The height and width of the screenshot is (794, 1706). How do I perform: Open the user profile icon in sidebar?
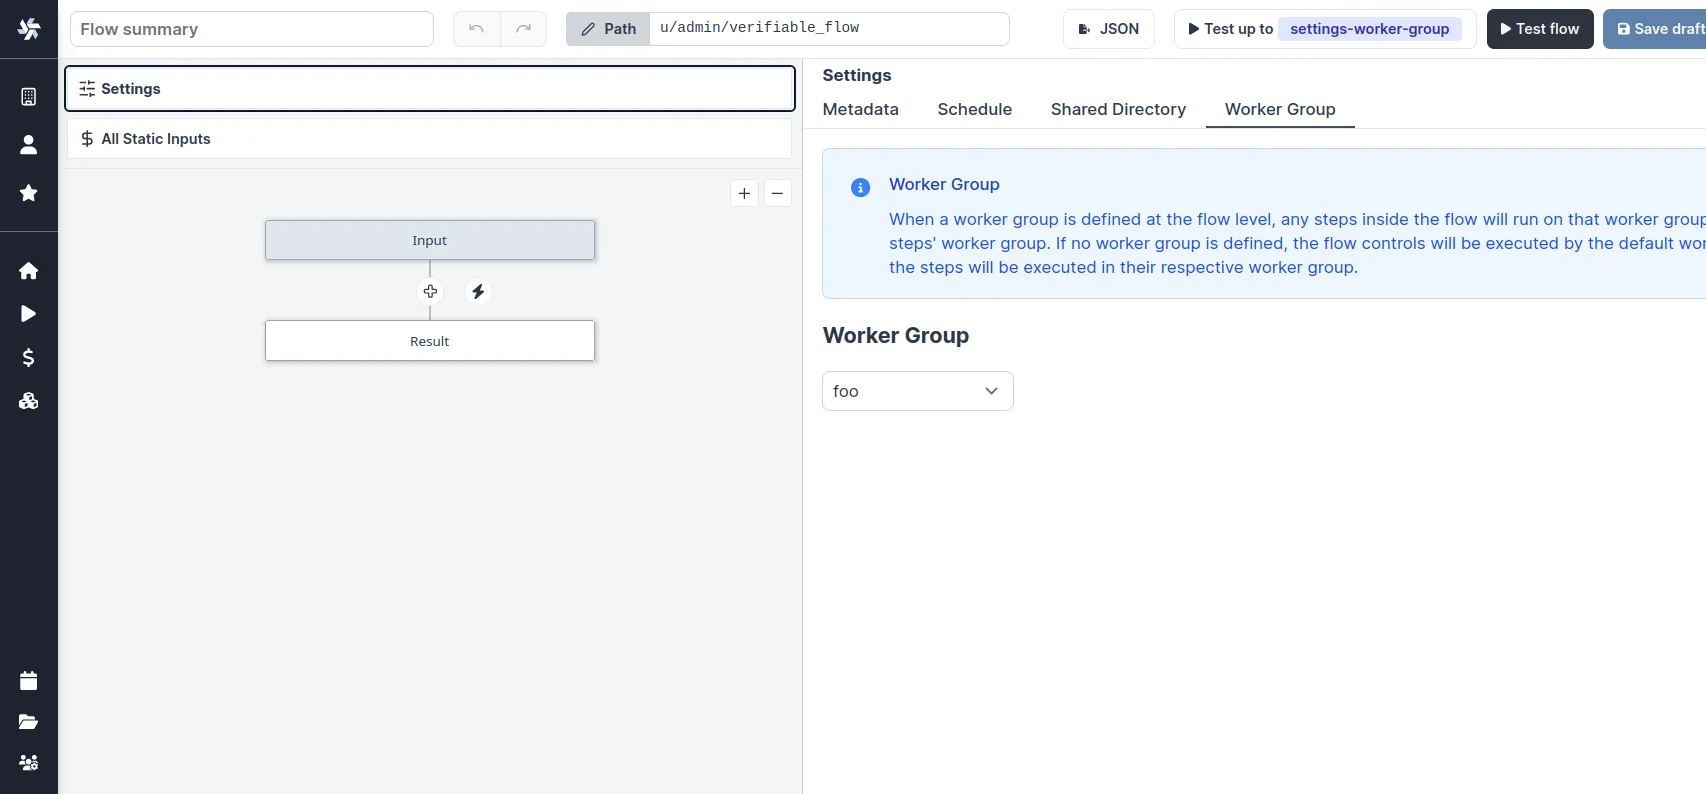coord(29,145)
